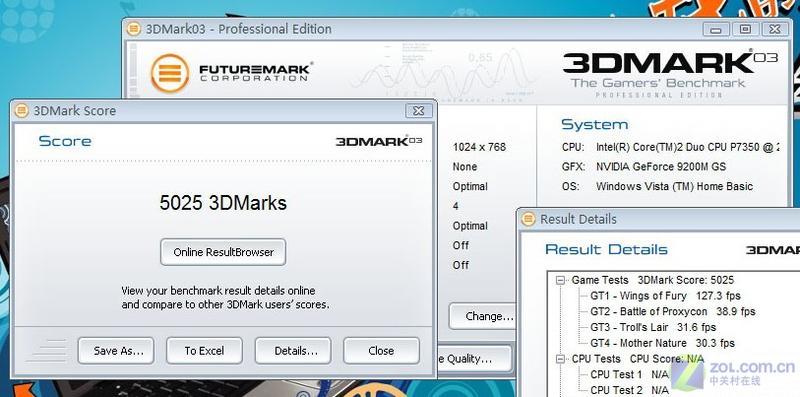Click the 1024 x 768 resolution value

(479, 147)
